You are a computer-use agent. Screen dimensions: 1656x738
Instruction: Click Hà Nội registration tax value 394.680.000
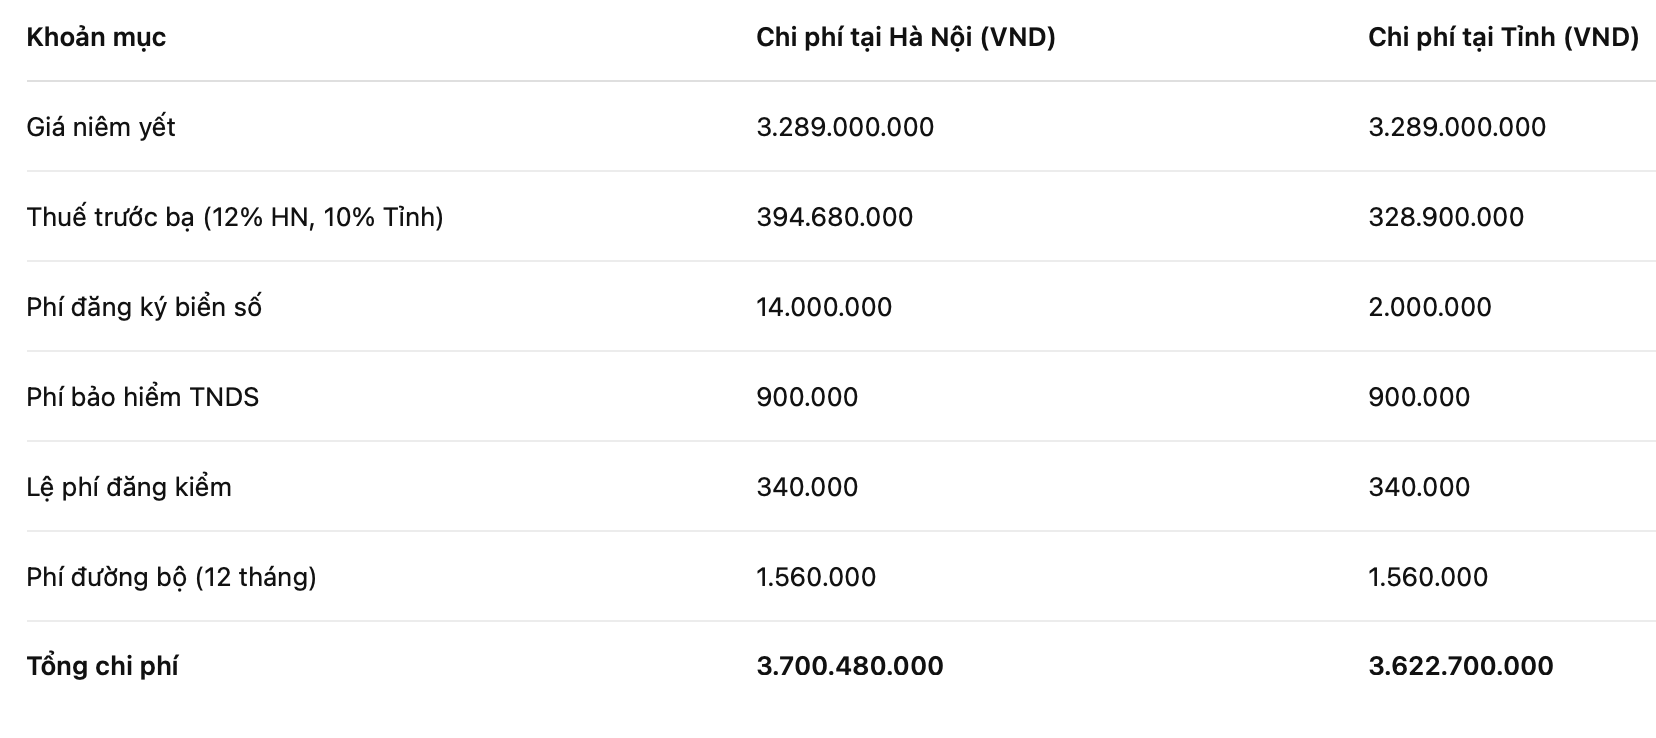coord(834,217)
